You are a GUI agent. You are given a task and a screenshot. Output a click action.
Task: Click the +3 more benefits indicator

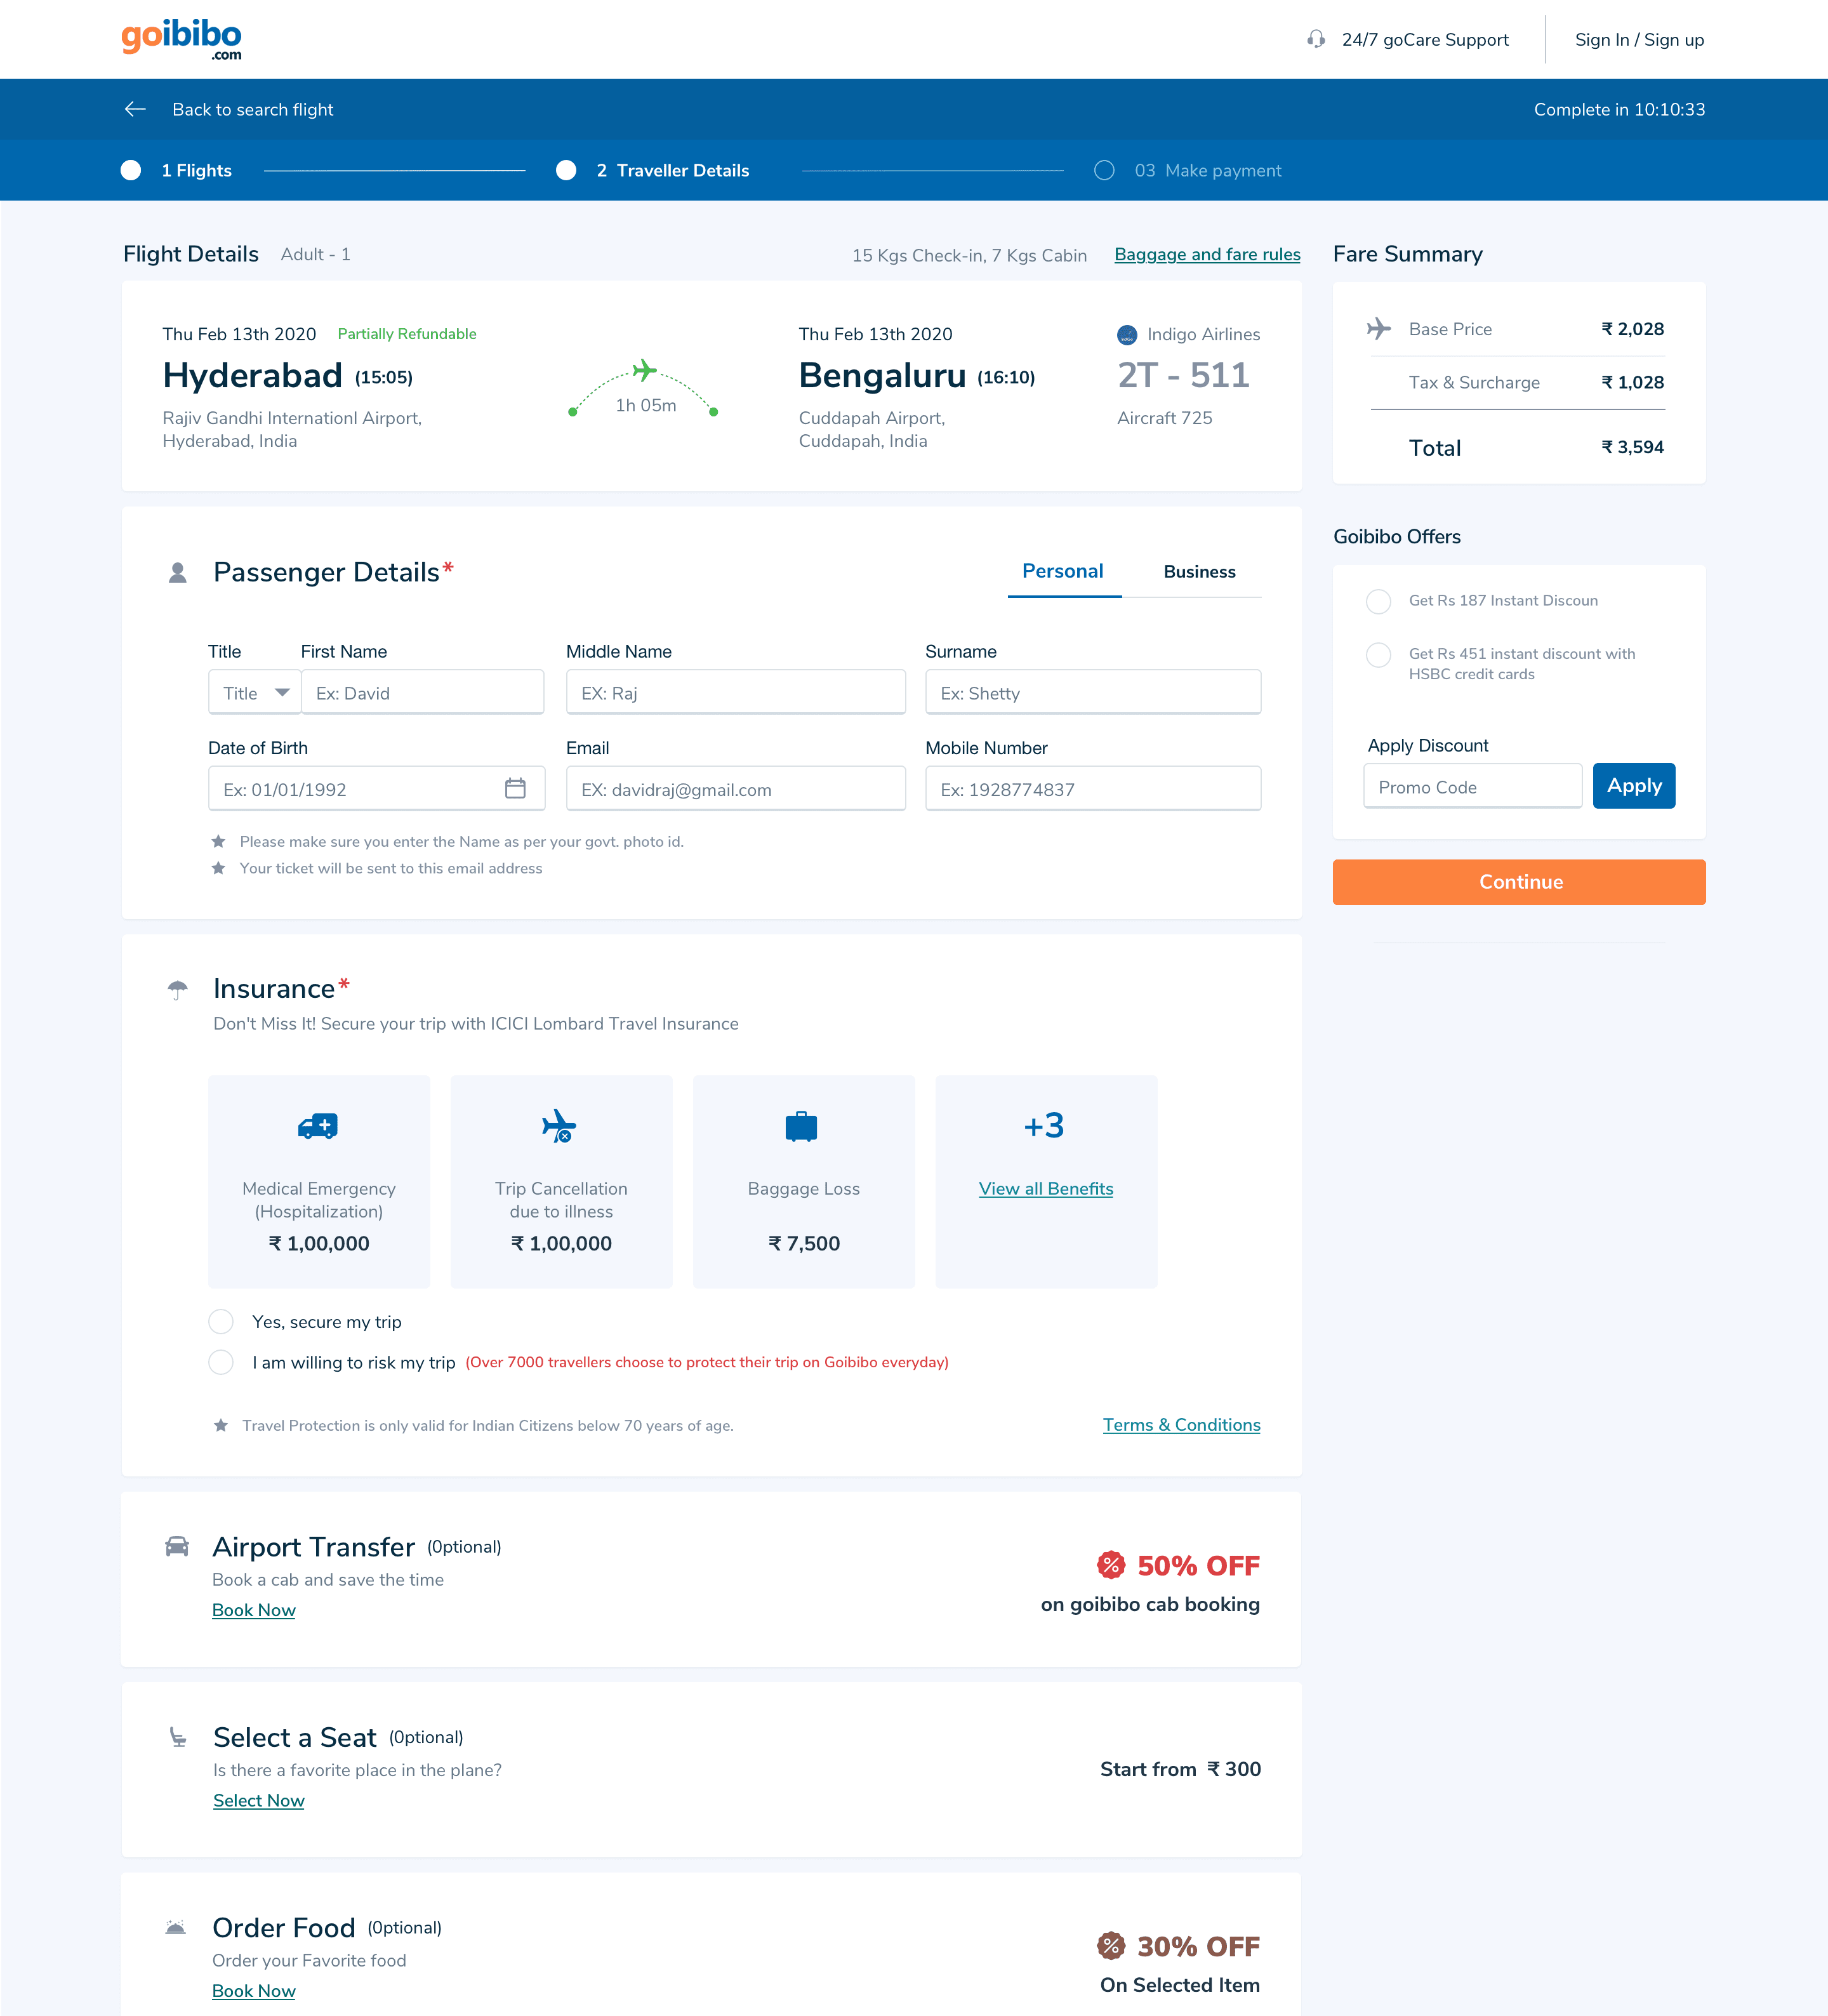(x=1044, y=1126)
